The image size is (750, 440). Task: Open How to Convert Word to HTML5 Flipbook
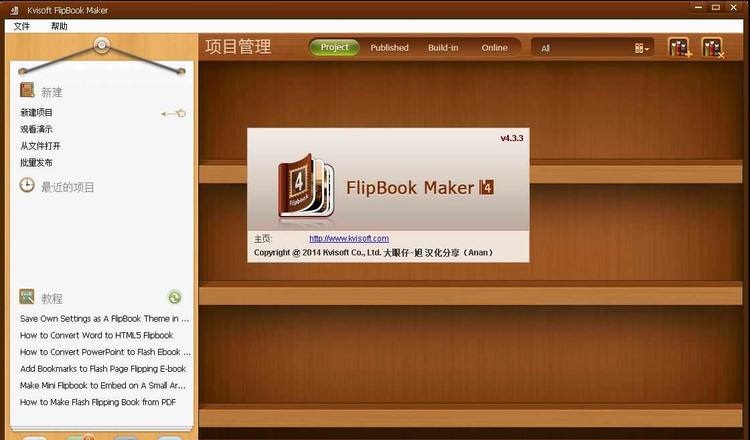pyautogui.click(x=97, y=335)
